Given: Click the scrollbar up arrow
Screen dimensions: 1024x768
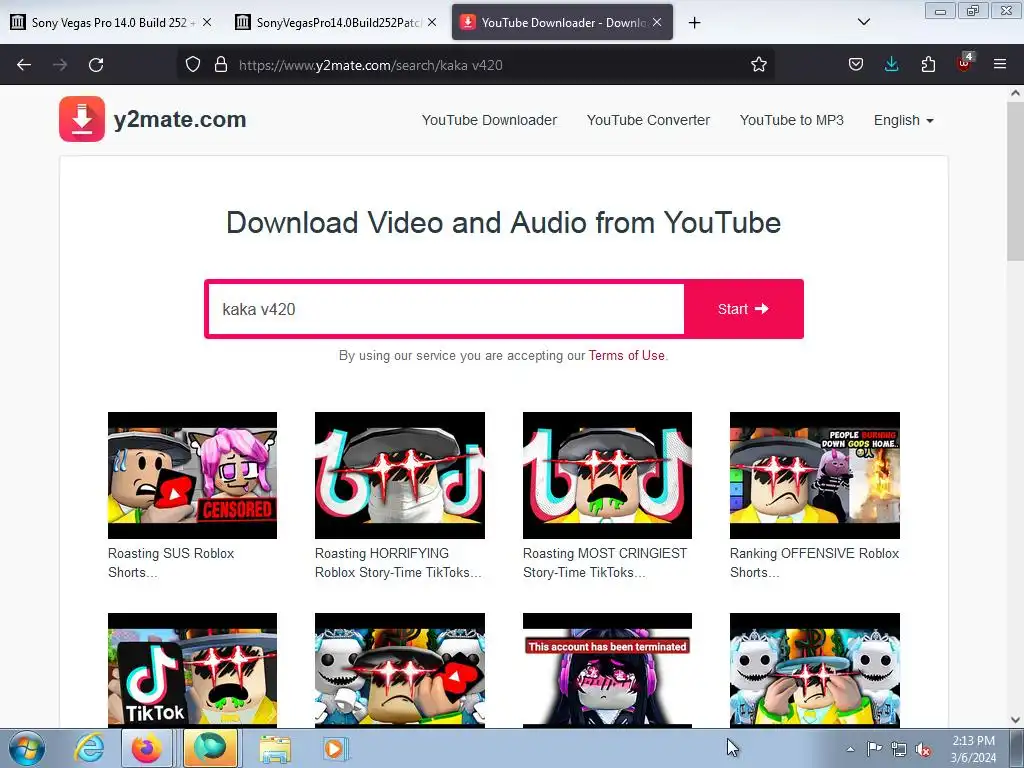Looking at the screenshot, I should point(1015,93).
